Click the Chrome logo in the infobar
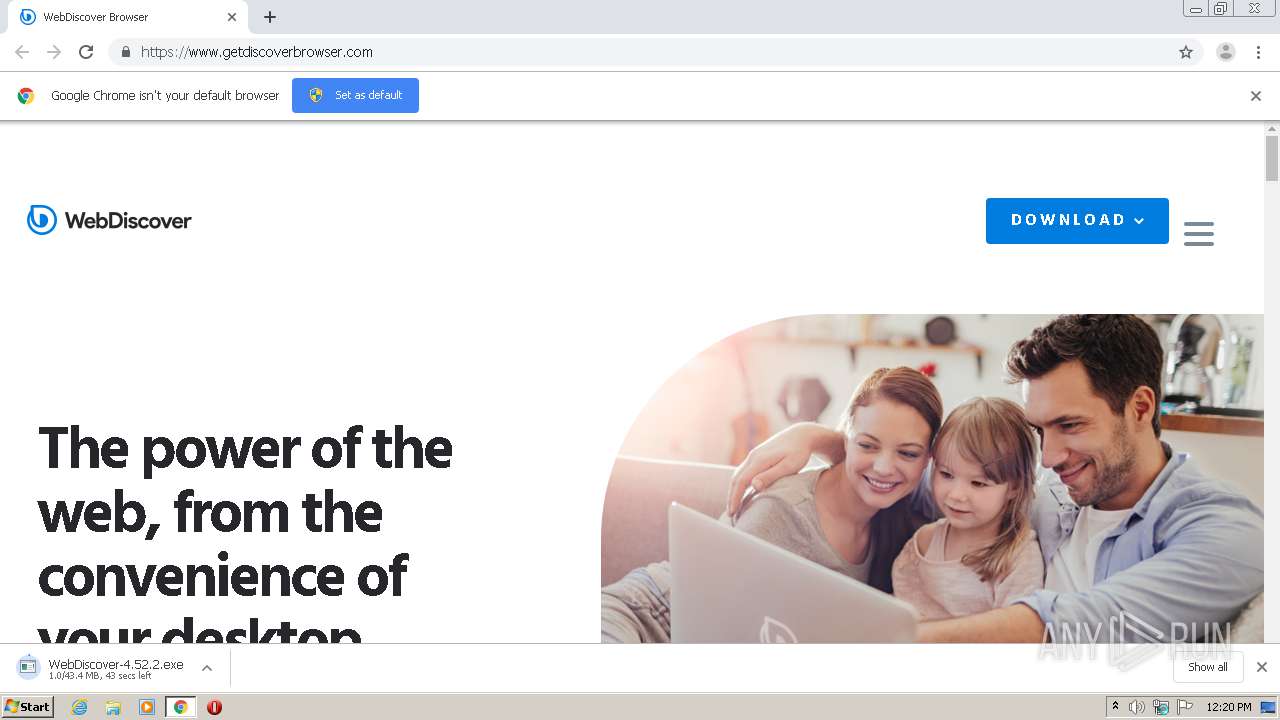This screenshot has width=1280, height=720. [x=26, y=96]
